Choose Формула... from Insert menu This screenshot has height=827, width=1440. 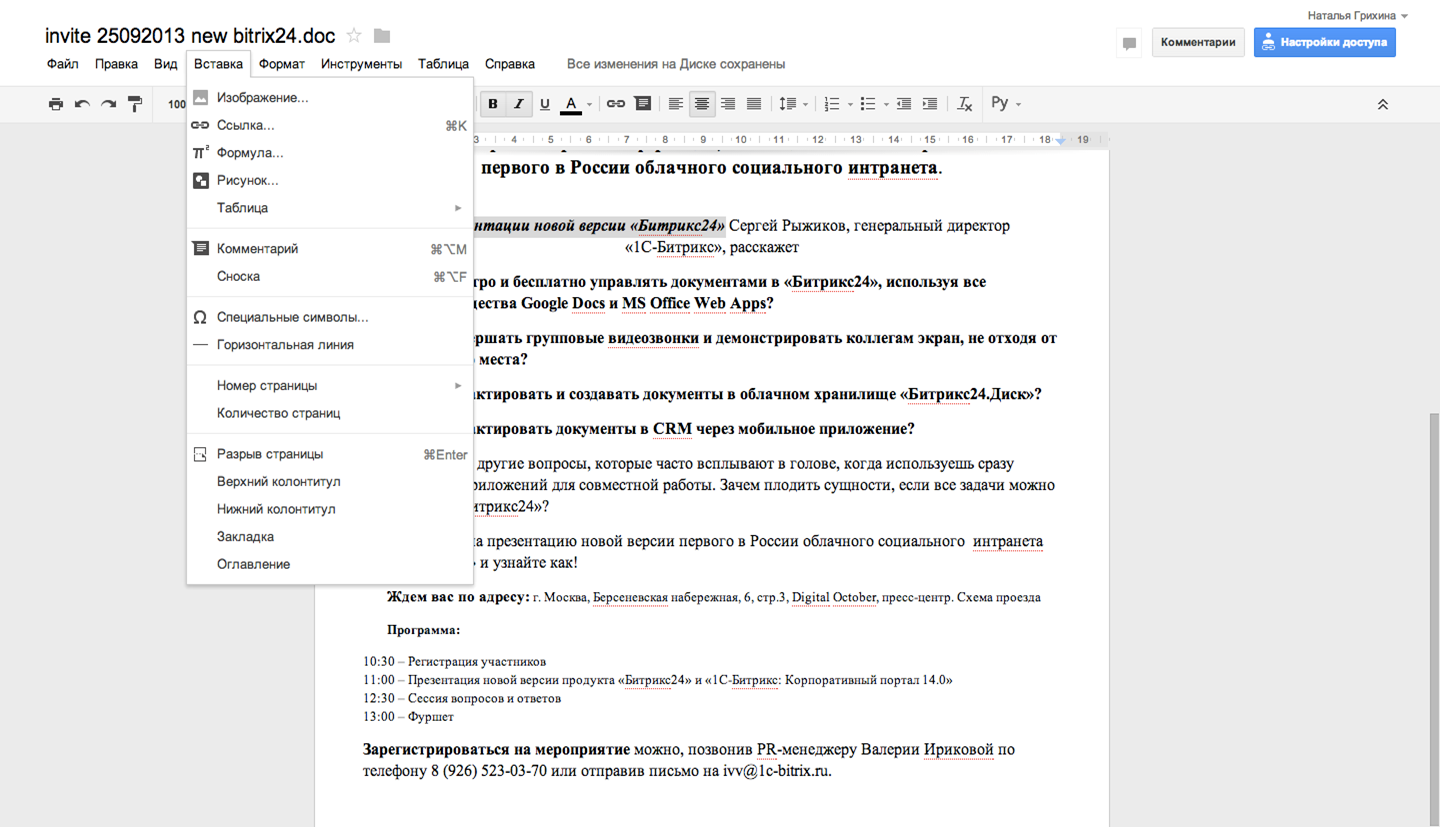pyautogui.click(x=330, y=153)
